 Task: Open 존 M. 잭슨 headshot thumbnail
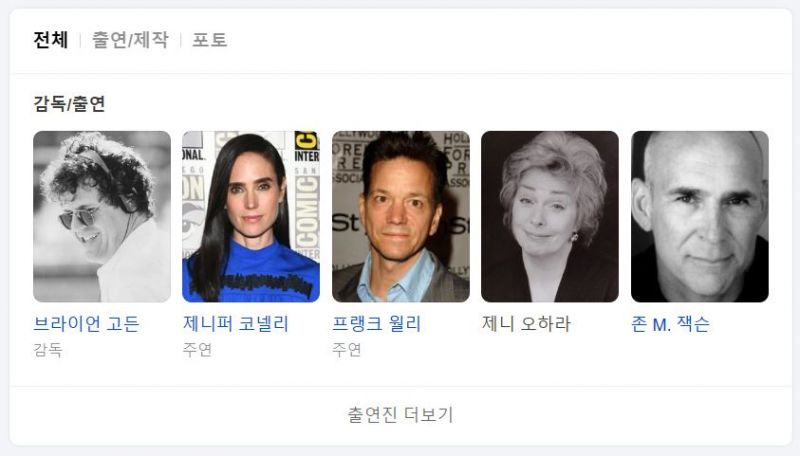click(699, 216)
